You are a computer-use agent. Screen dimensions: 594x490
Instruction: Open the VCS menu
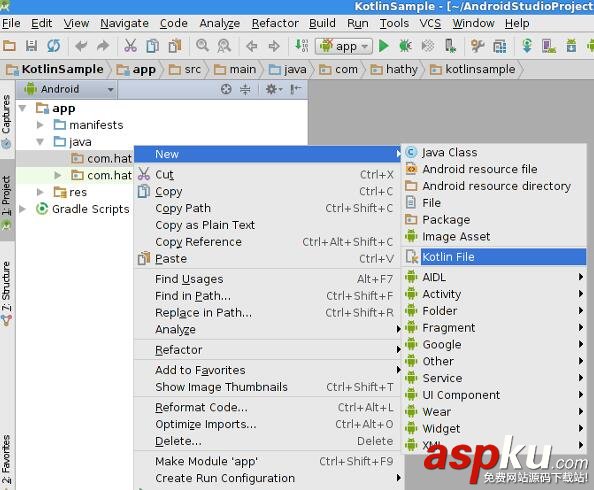point(430,23)
